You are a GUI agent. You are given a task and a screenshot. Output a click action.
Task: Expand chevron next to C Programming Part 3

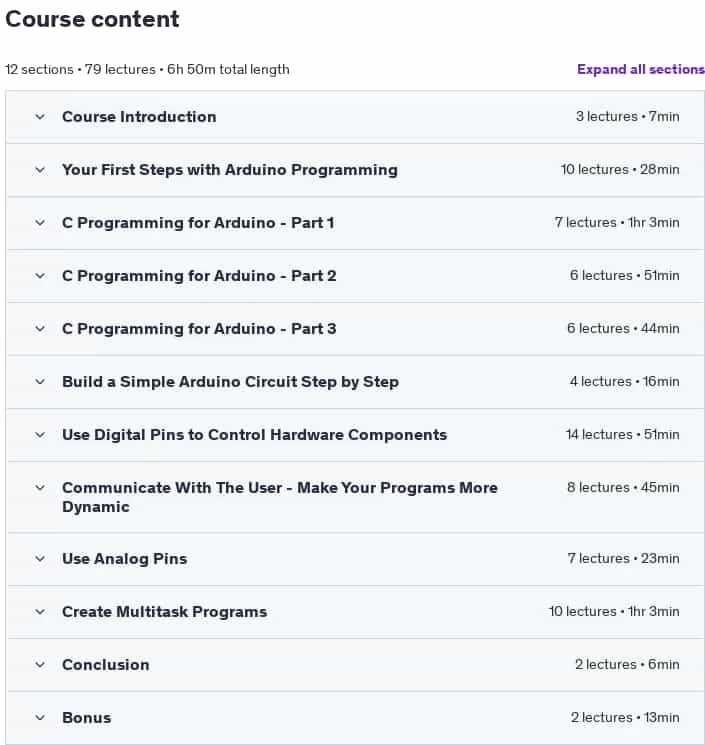[x=40, y=329]
